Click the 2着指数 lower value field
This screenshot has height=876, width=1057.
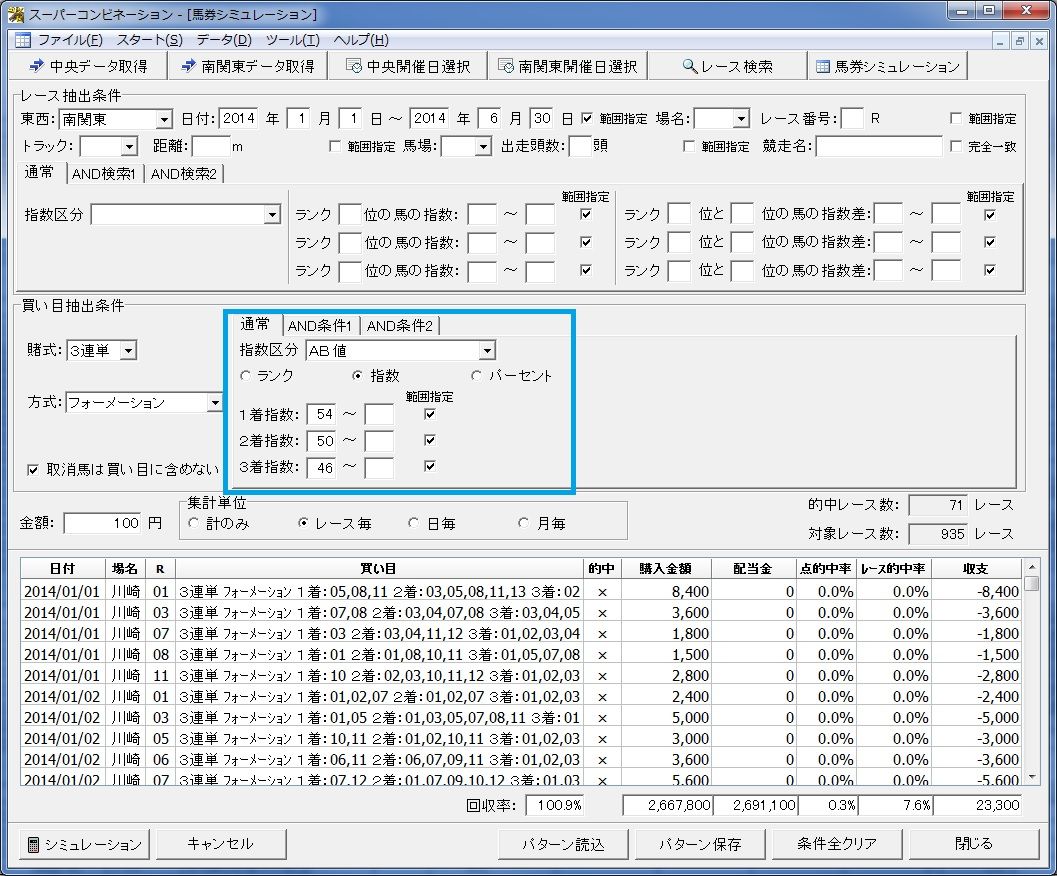click(322, 441)
